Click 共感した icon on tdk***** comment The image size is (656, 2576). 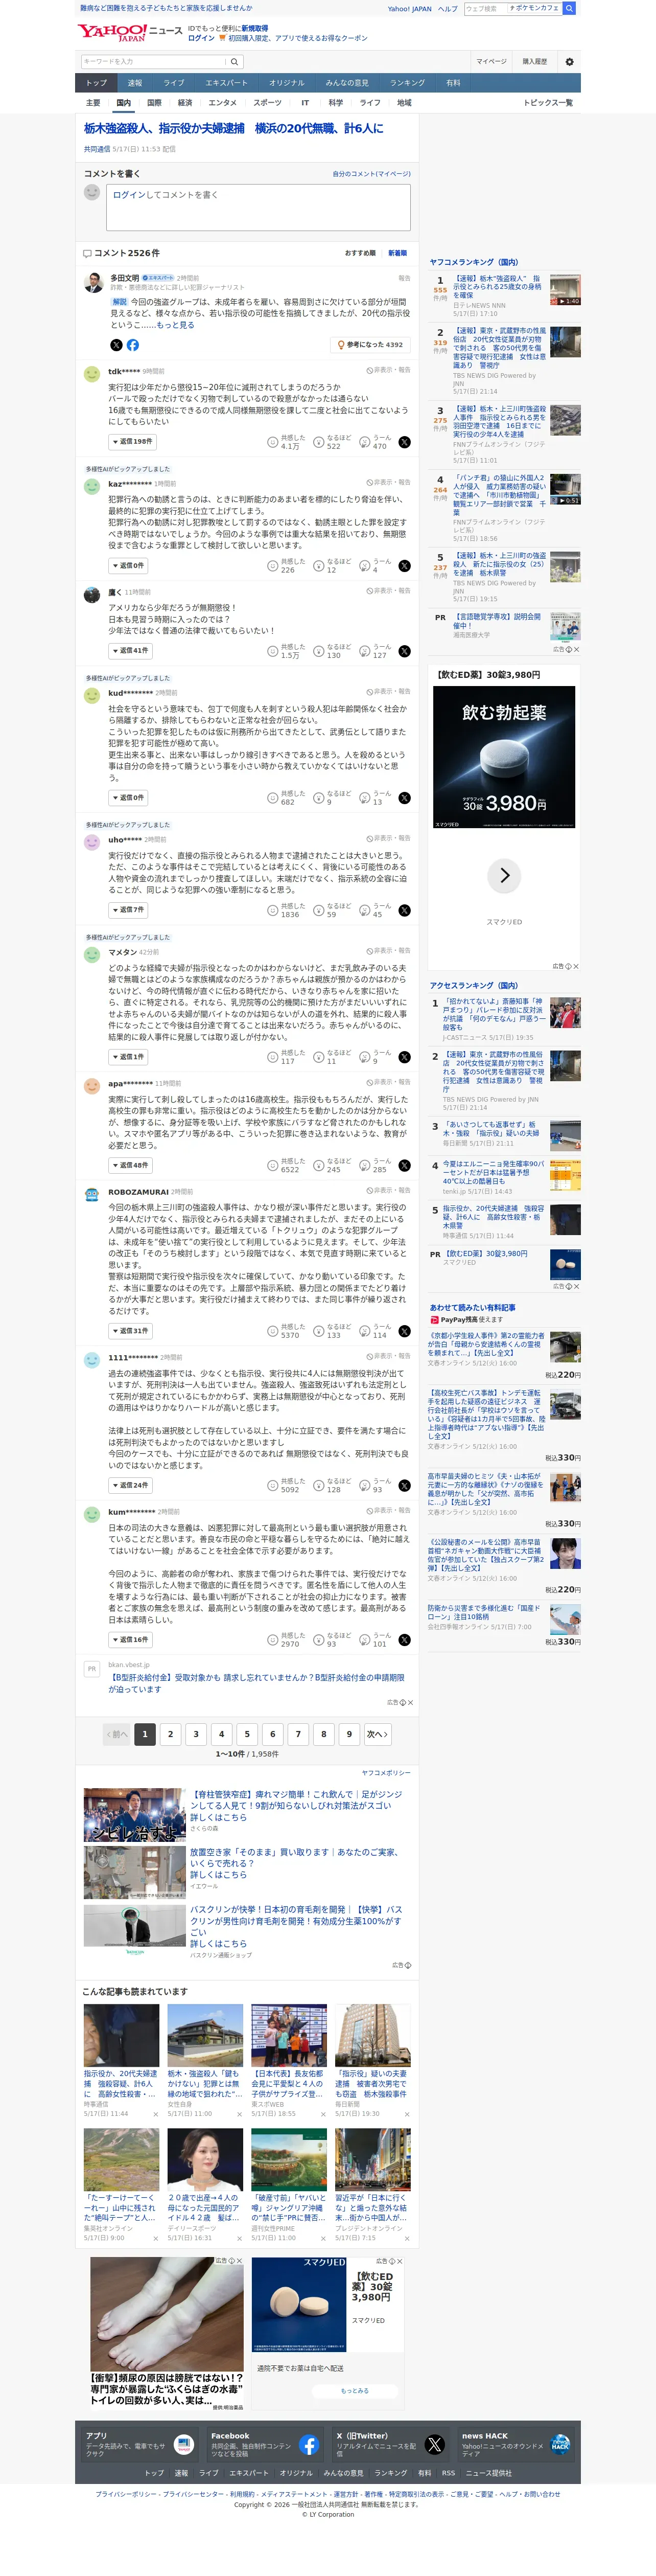pyautogui.click(x=272, y=442)
